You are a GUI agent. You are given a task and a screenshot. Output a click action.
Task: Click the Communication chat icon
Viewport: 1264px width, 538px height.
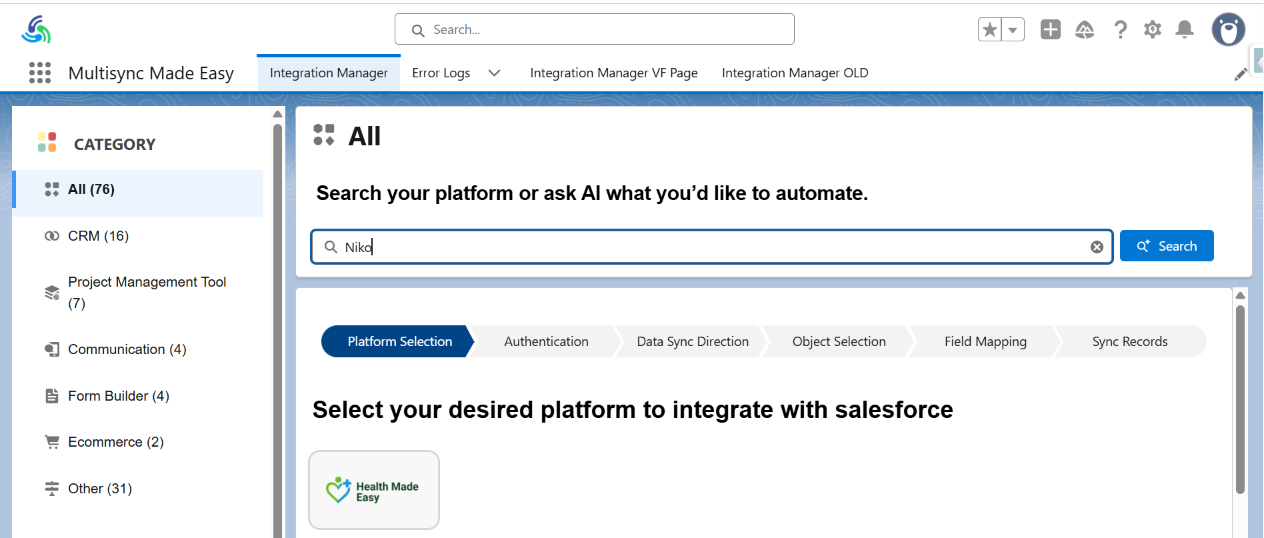pyautogui.click(x=52, y=349)
